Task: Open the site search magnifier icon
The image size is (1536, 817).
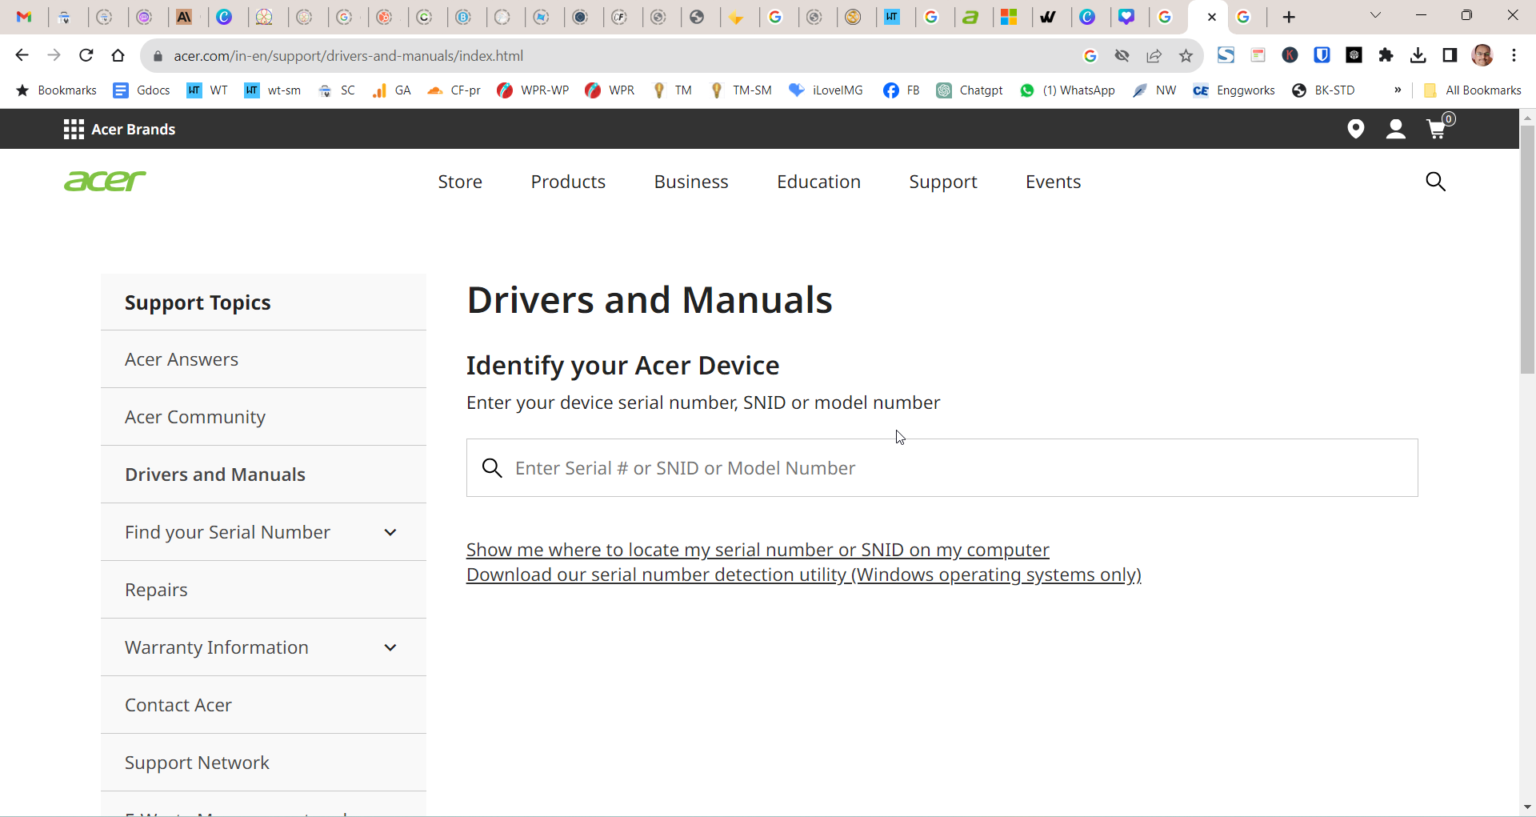Action: point(1435,181)
